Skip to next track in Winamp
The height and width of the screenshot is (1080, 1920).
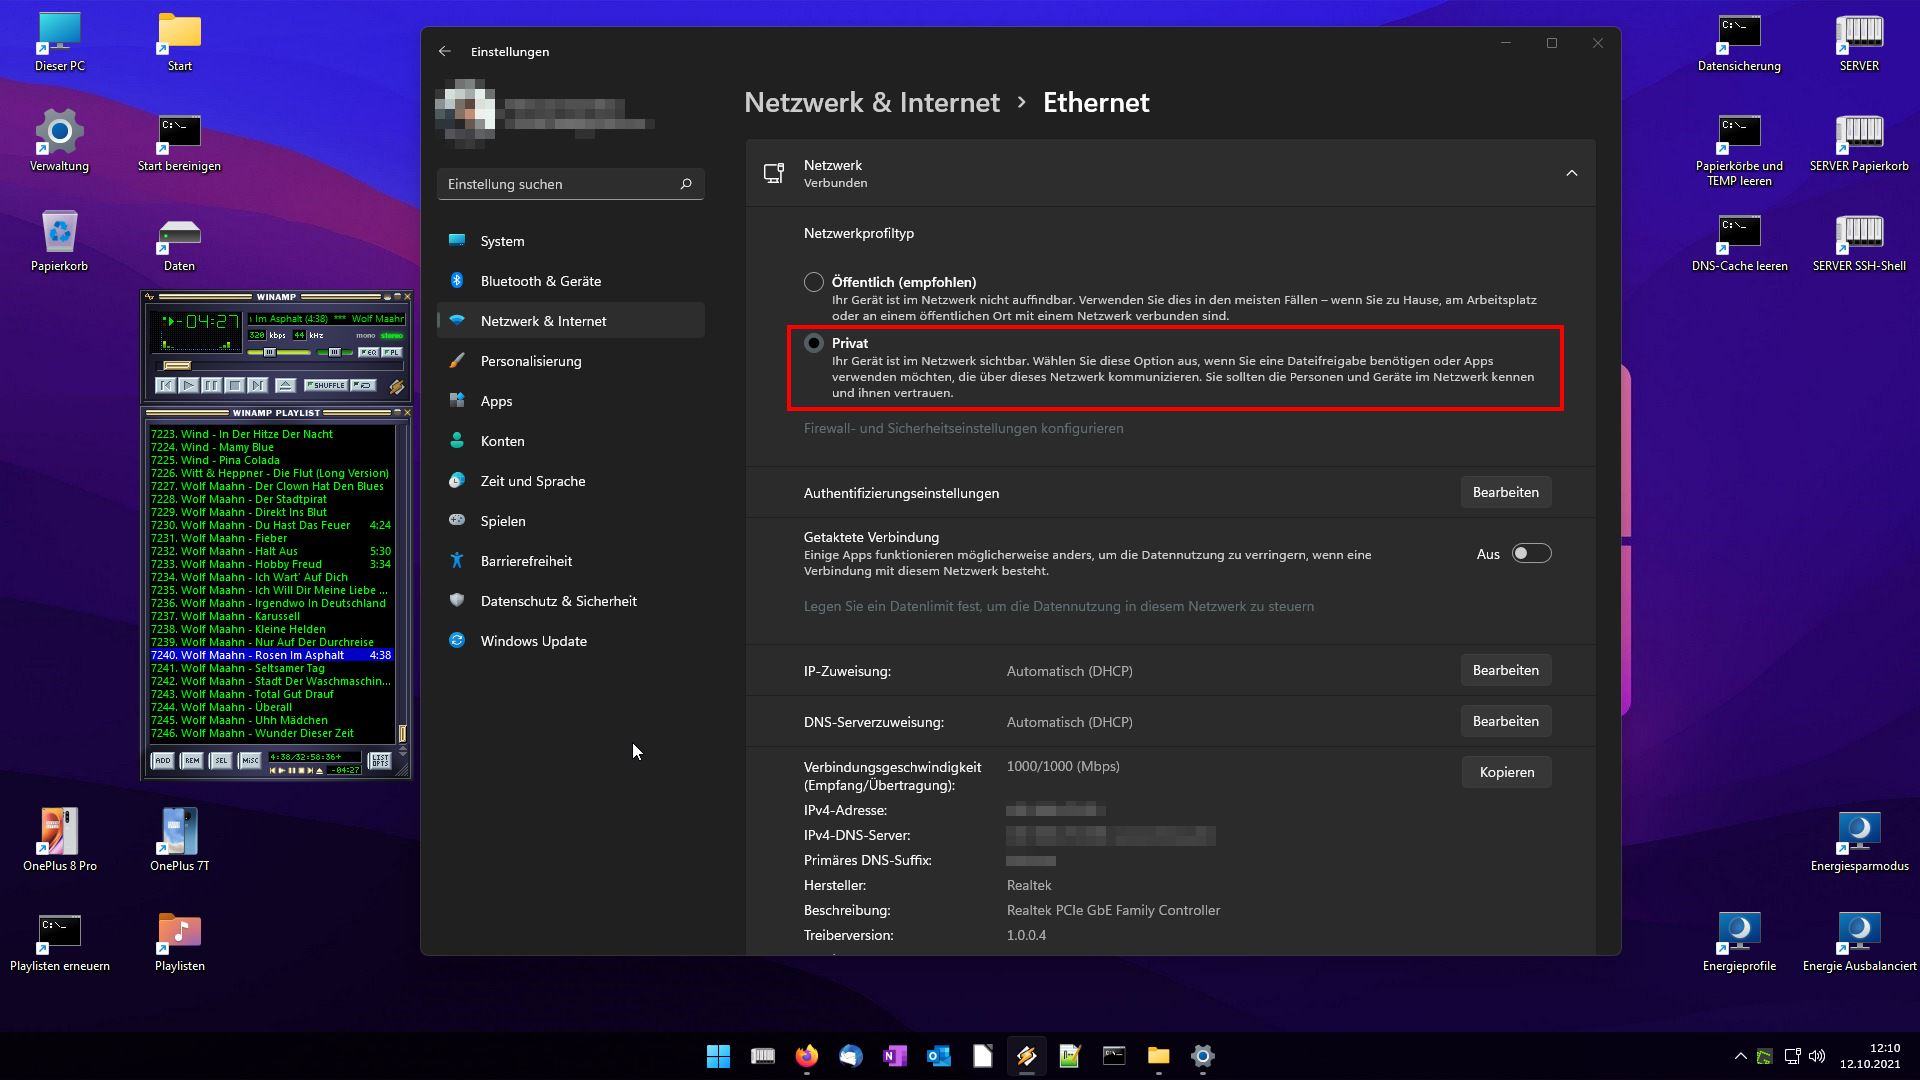pyautogui.click(x=257, y=385)
